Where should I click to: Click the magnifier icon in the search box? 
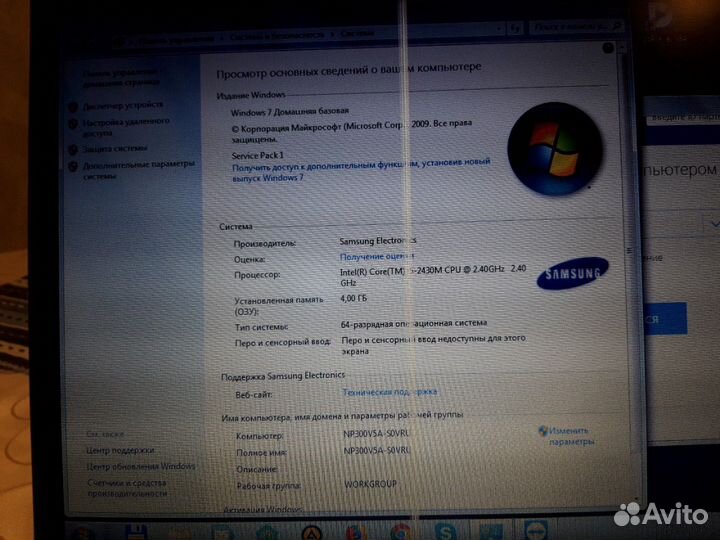tap(617, 27)
